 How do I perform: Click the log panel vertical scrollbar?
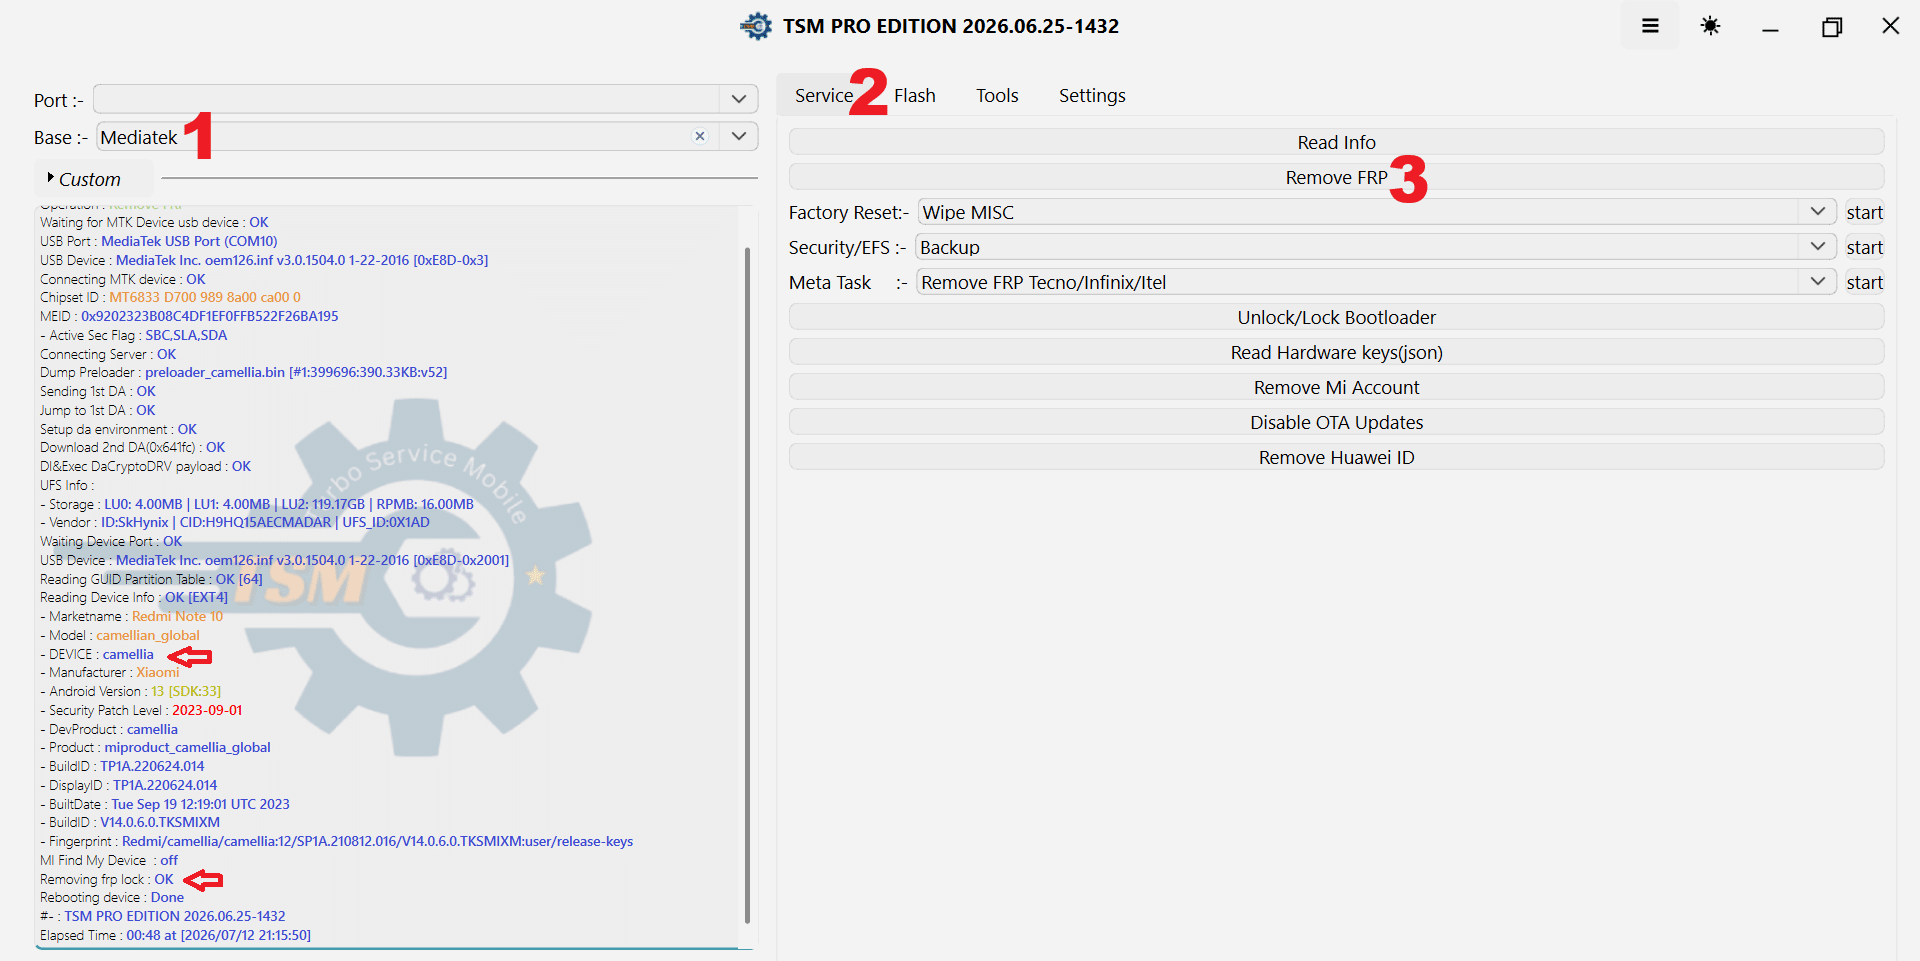coord(747,585)
